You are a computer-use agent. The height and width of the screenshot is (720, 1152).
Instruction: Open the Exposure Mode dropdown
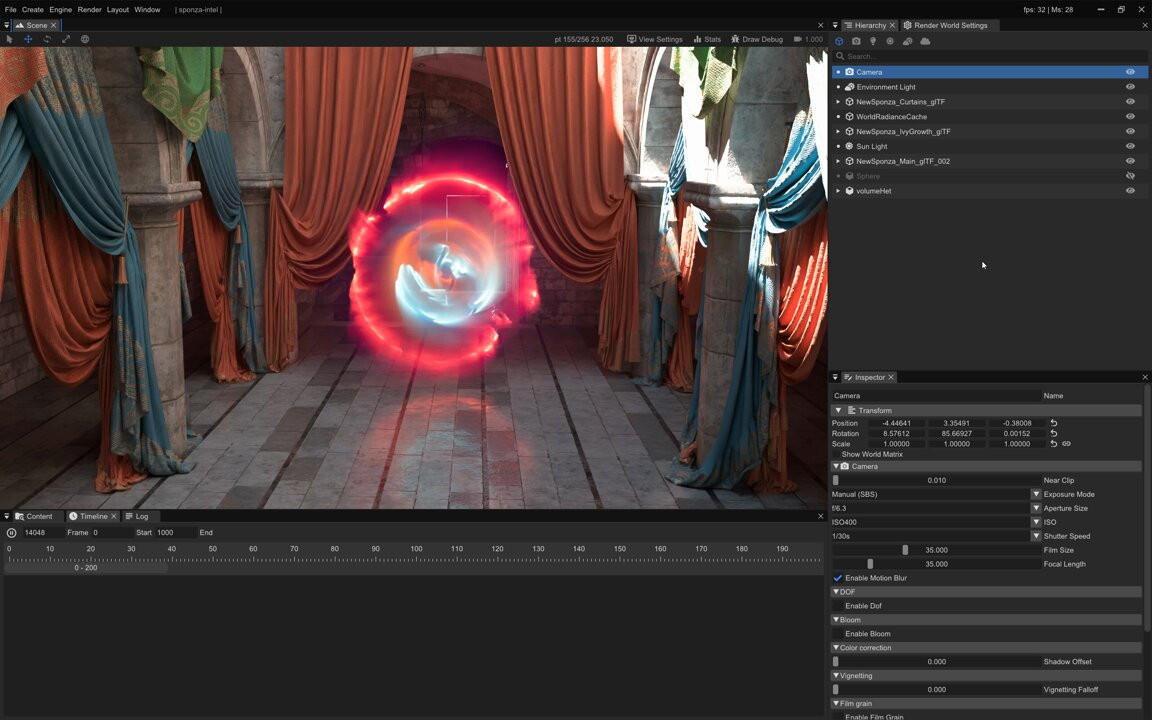tap(1036, 494)
